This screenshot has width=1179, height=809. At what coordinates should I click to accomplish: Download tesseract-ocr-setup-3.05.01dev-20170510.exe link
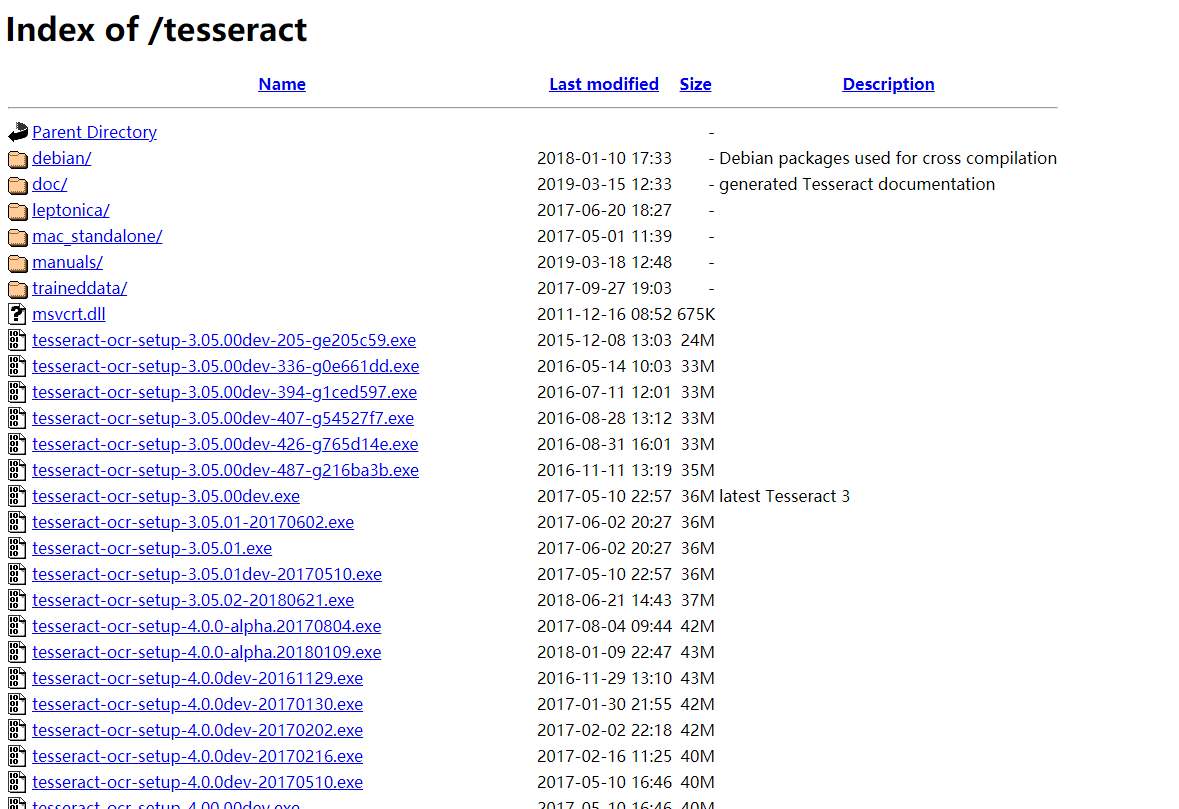pyautogui.click(x=207, y=574)
